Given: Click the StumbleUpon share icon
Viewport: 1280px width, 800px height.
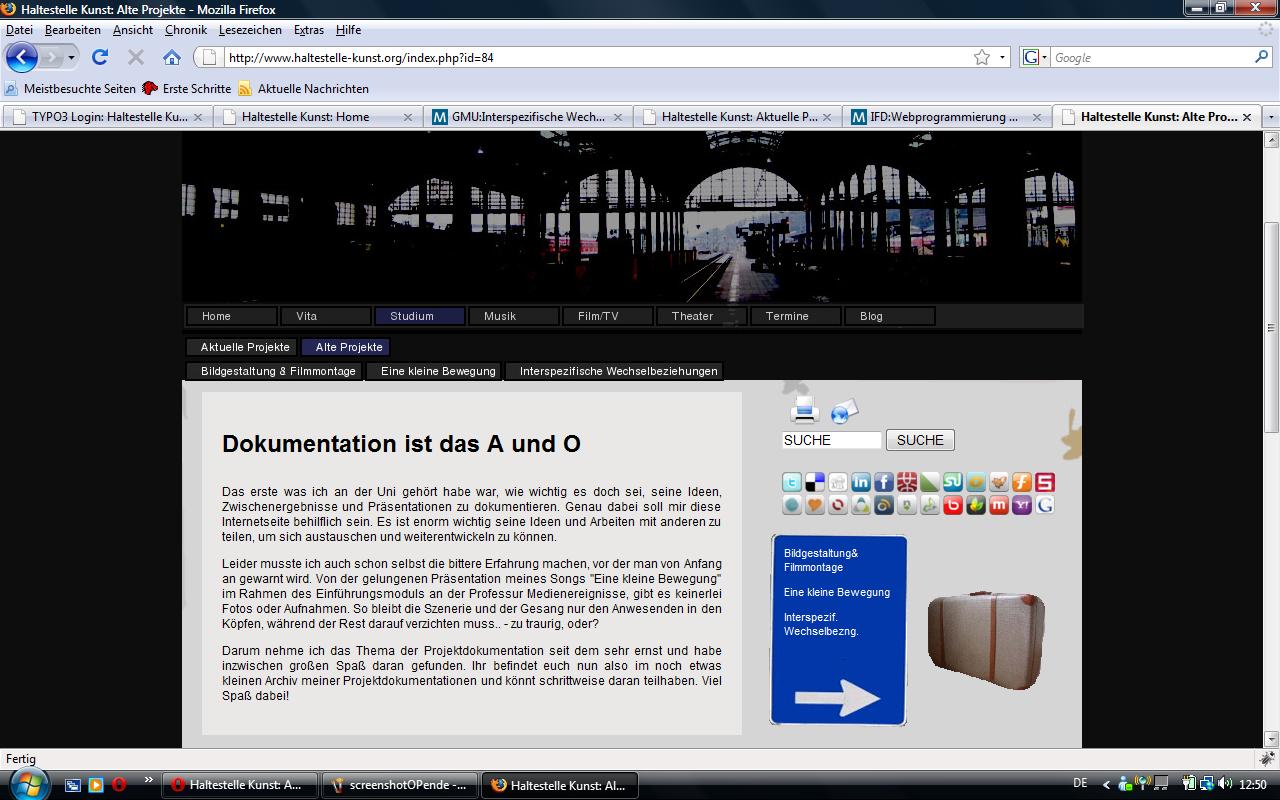Looking at the screenshot, I should (953, 483).
